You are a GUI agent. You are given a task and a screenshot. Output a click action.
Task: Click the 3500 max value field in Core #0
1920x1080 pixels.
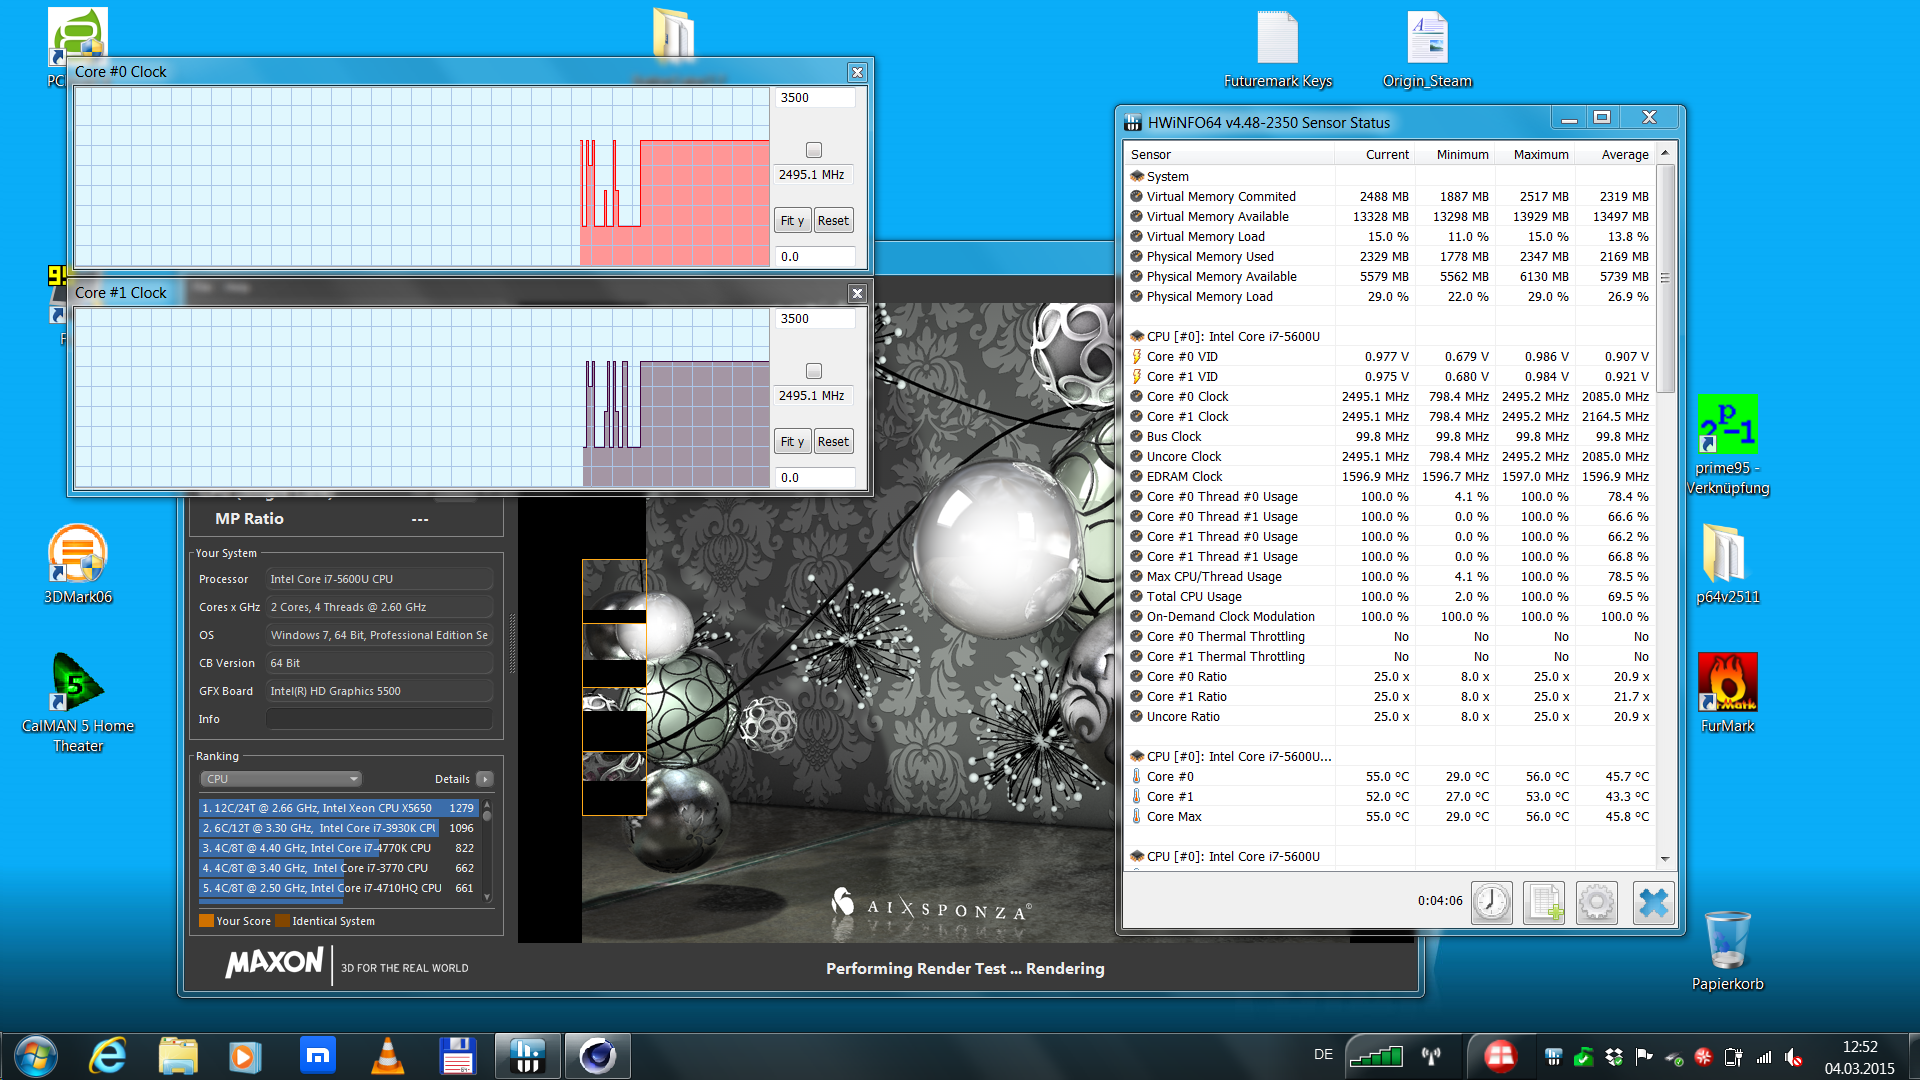[x=815, y=98]
